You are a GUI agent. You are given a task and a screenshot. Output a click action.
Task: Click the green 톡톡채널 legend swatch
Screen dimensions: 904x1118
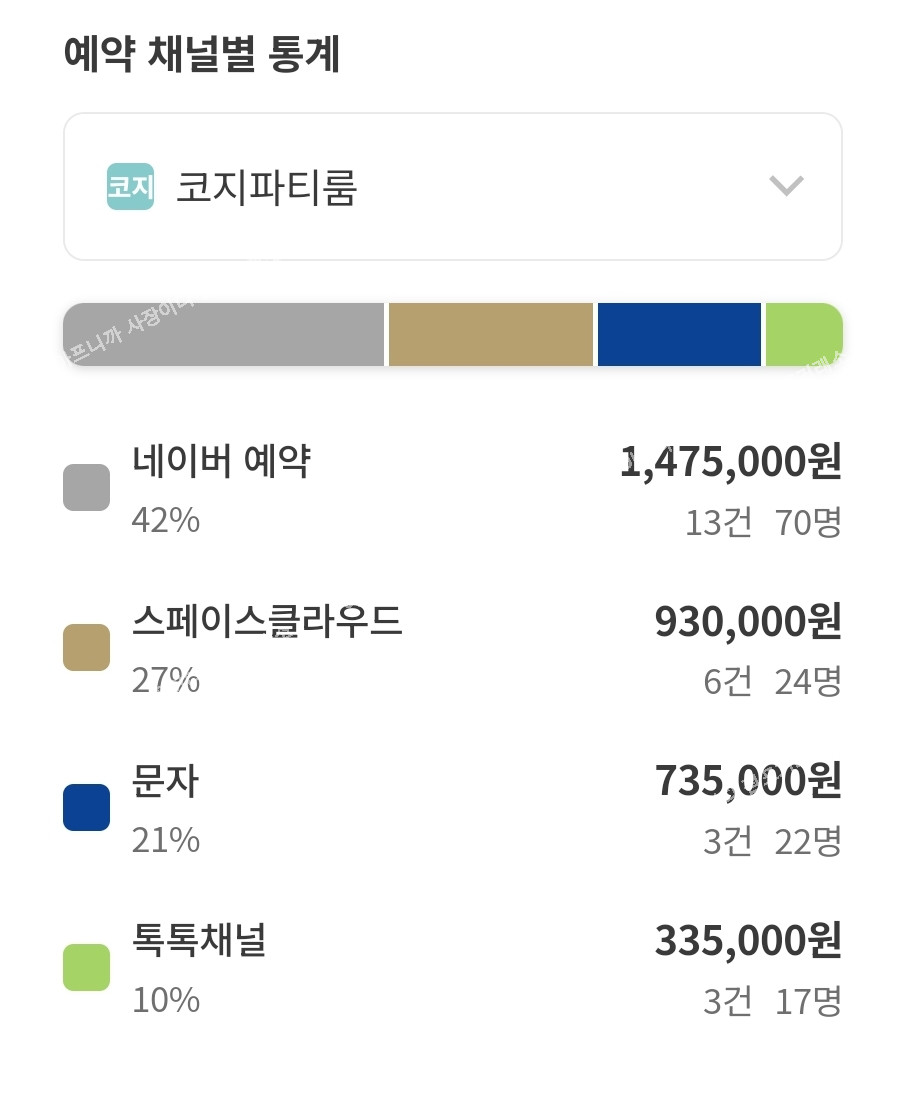coord(87,967)
